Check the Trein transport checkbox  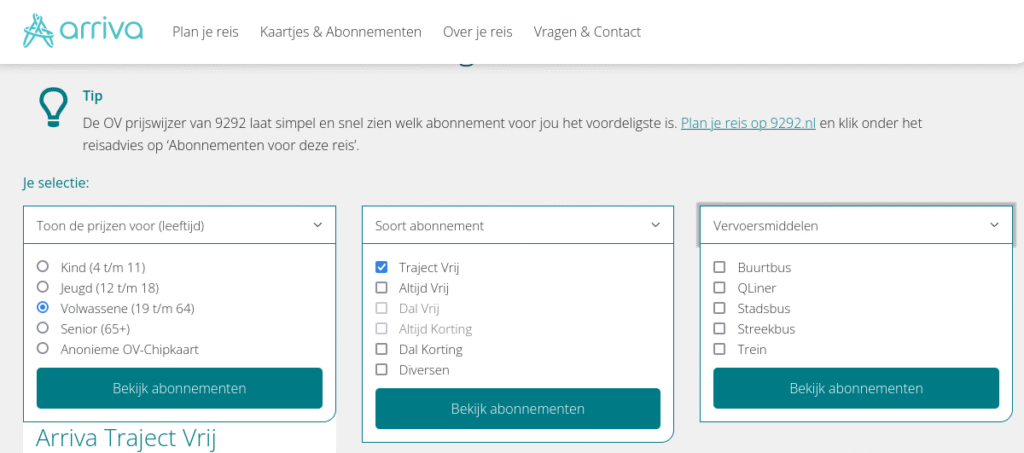click(x=719, y=349)
